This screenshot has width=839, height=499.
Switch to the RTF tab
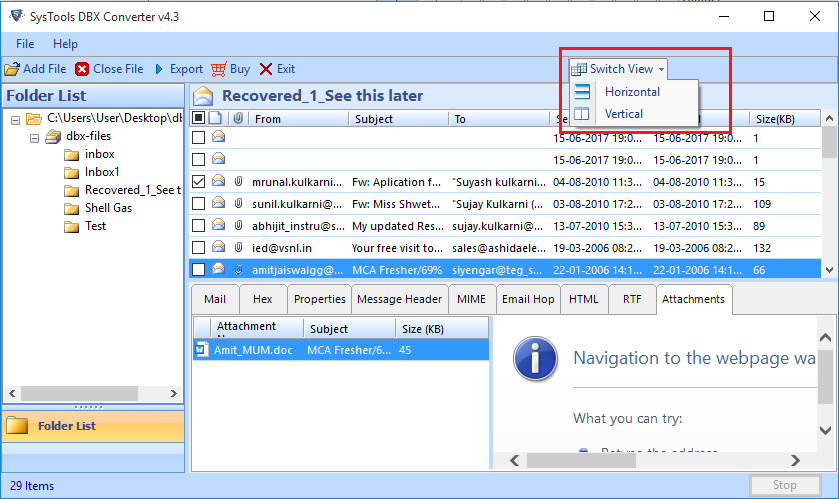(x=632, y=299)
